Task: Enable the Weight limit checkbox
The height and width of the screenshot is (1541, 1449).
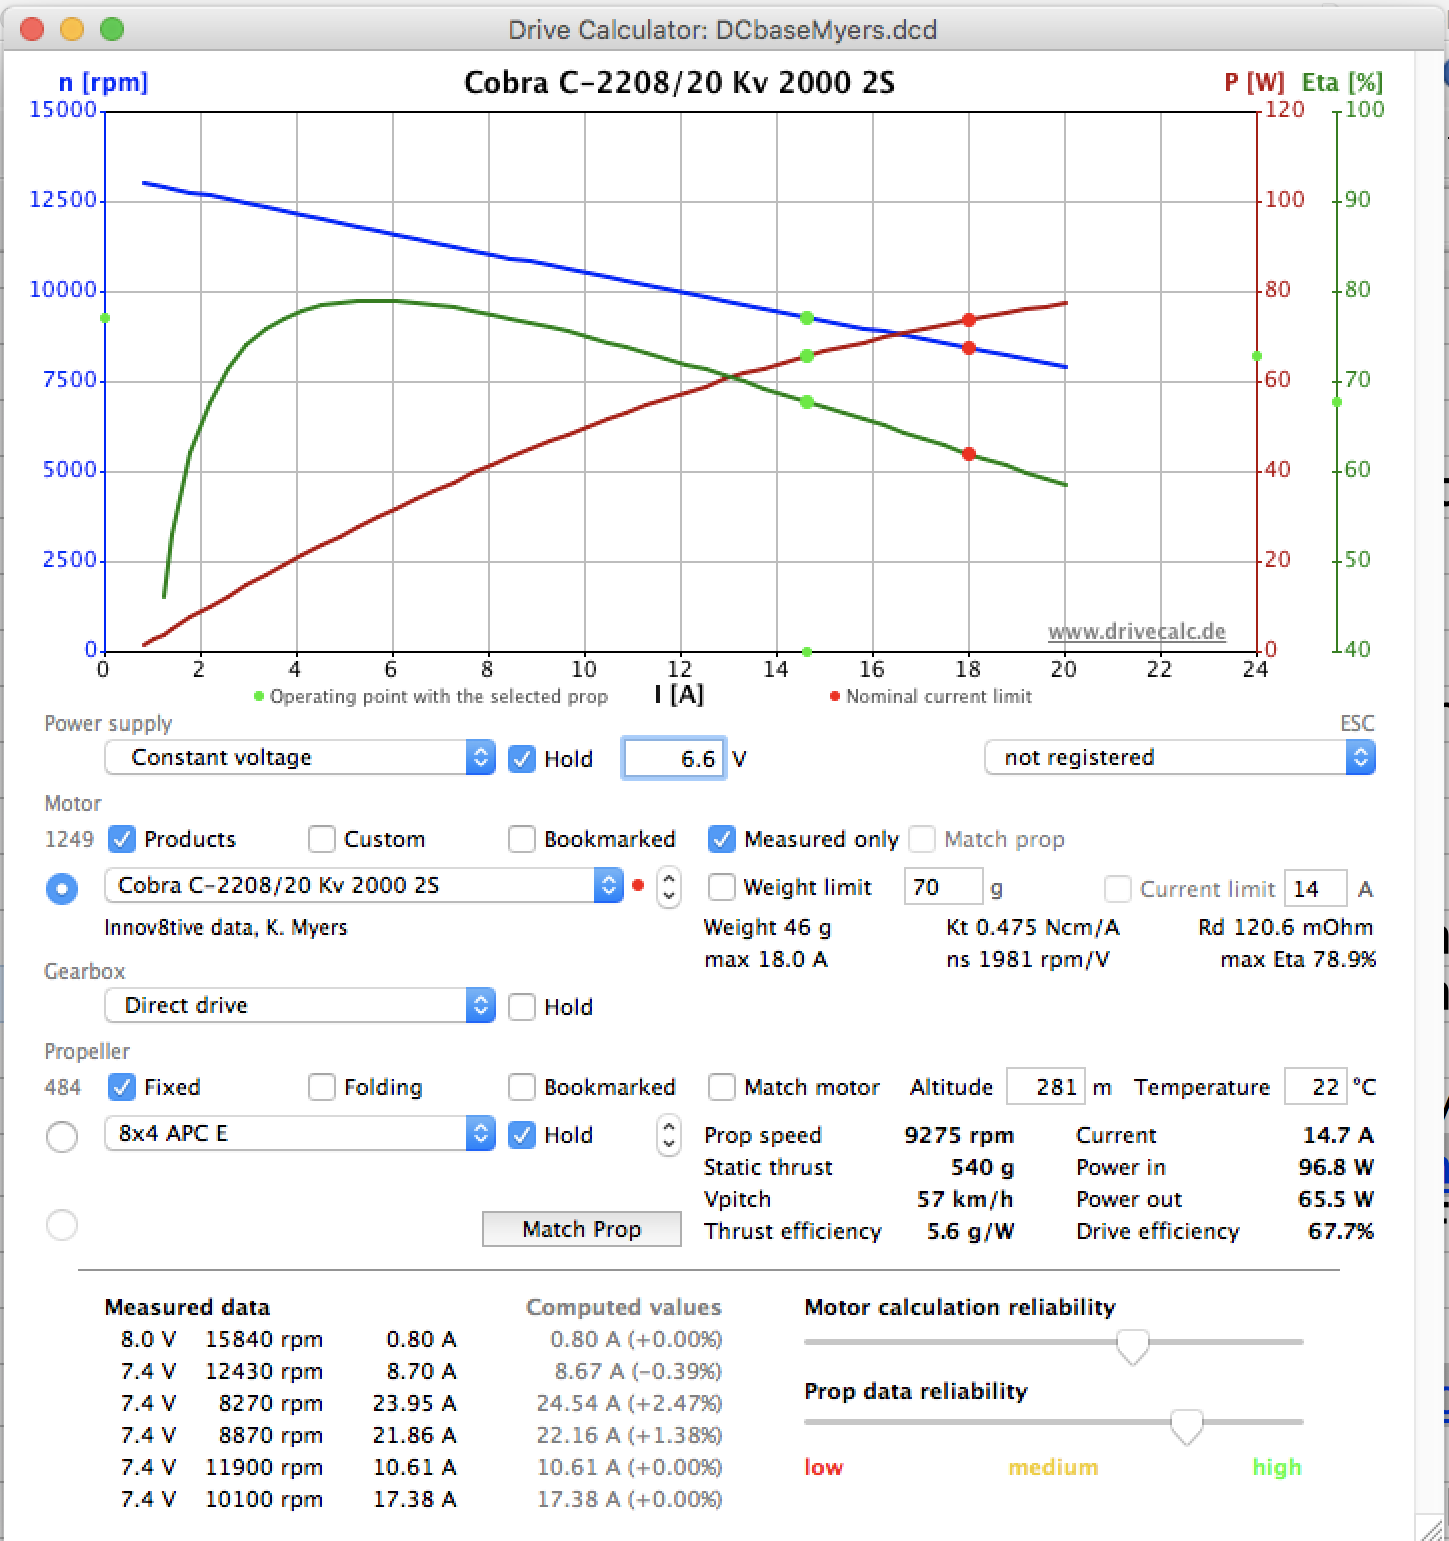Action: (722, 887)
